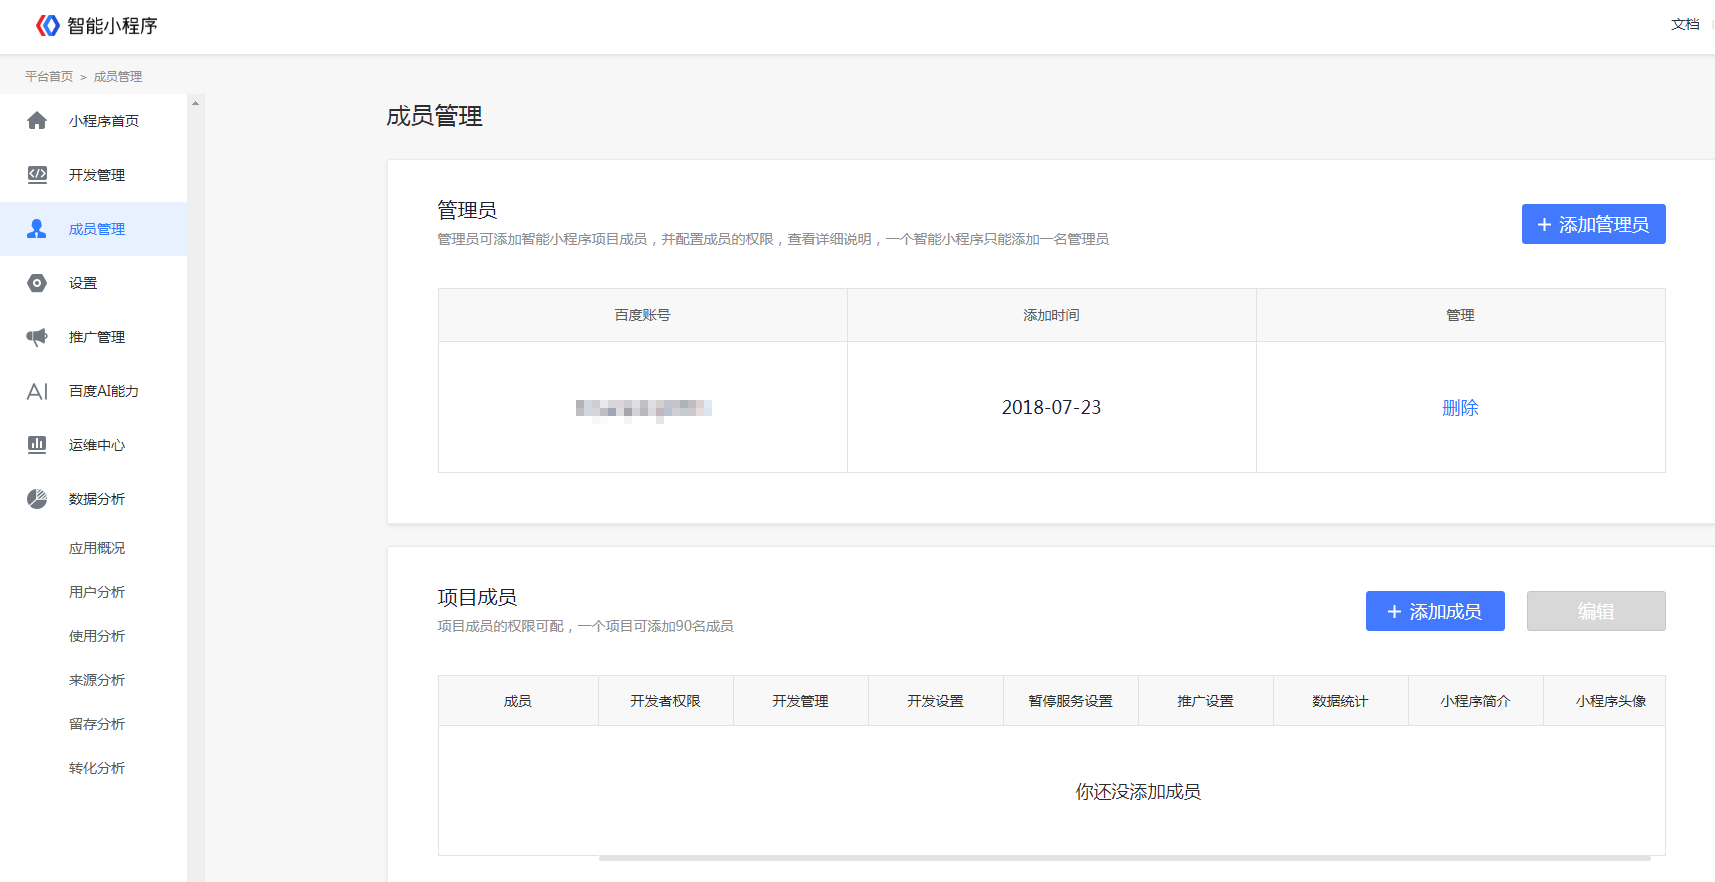Screen dimensions: 1715x882
Task: Click the AI icon for 百度AI能力
Action: pos(37,391)
